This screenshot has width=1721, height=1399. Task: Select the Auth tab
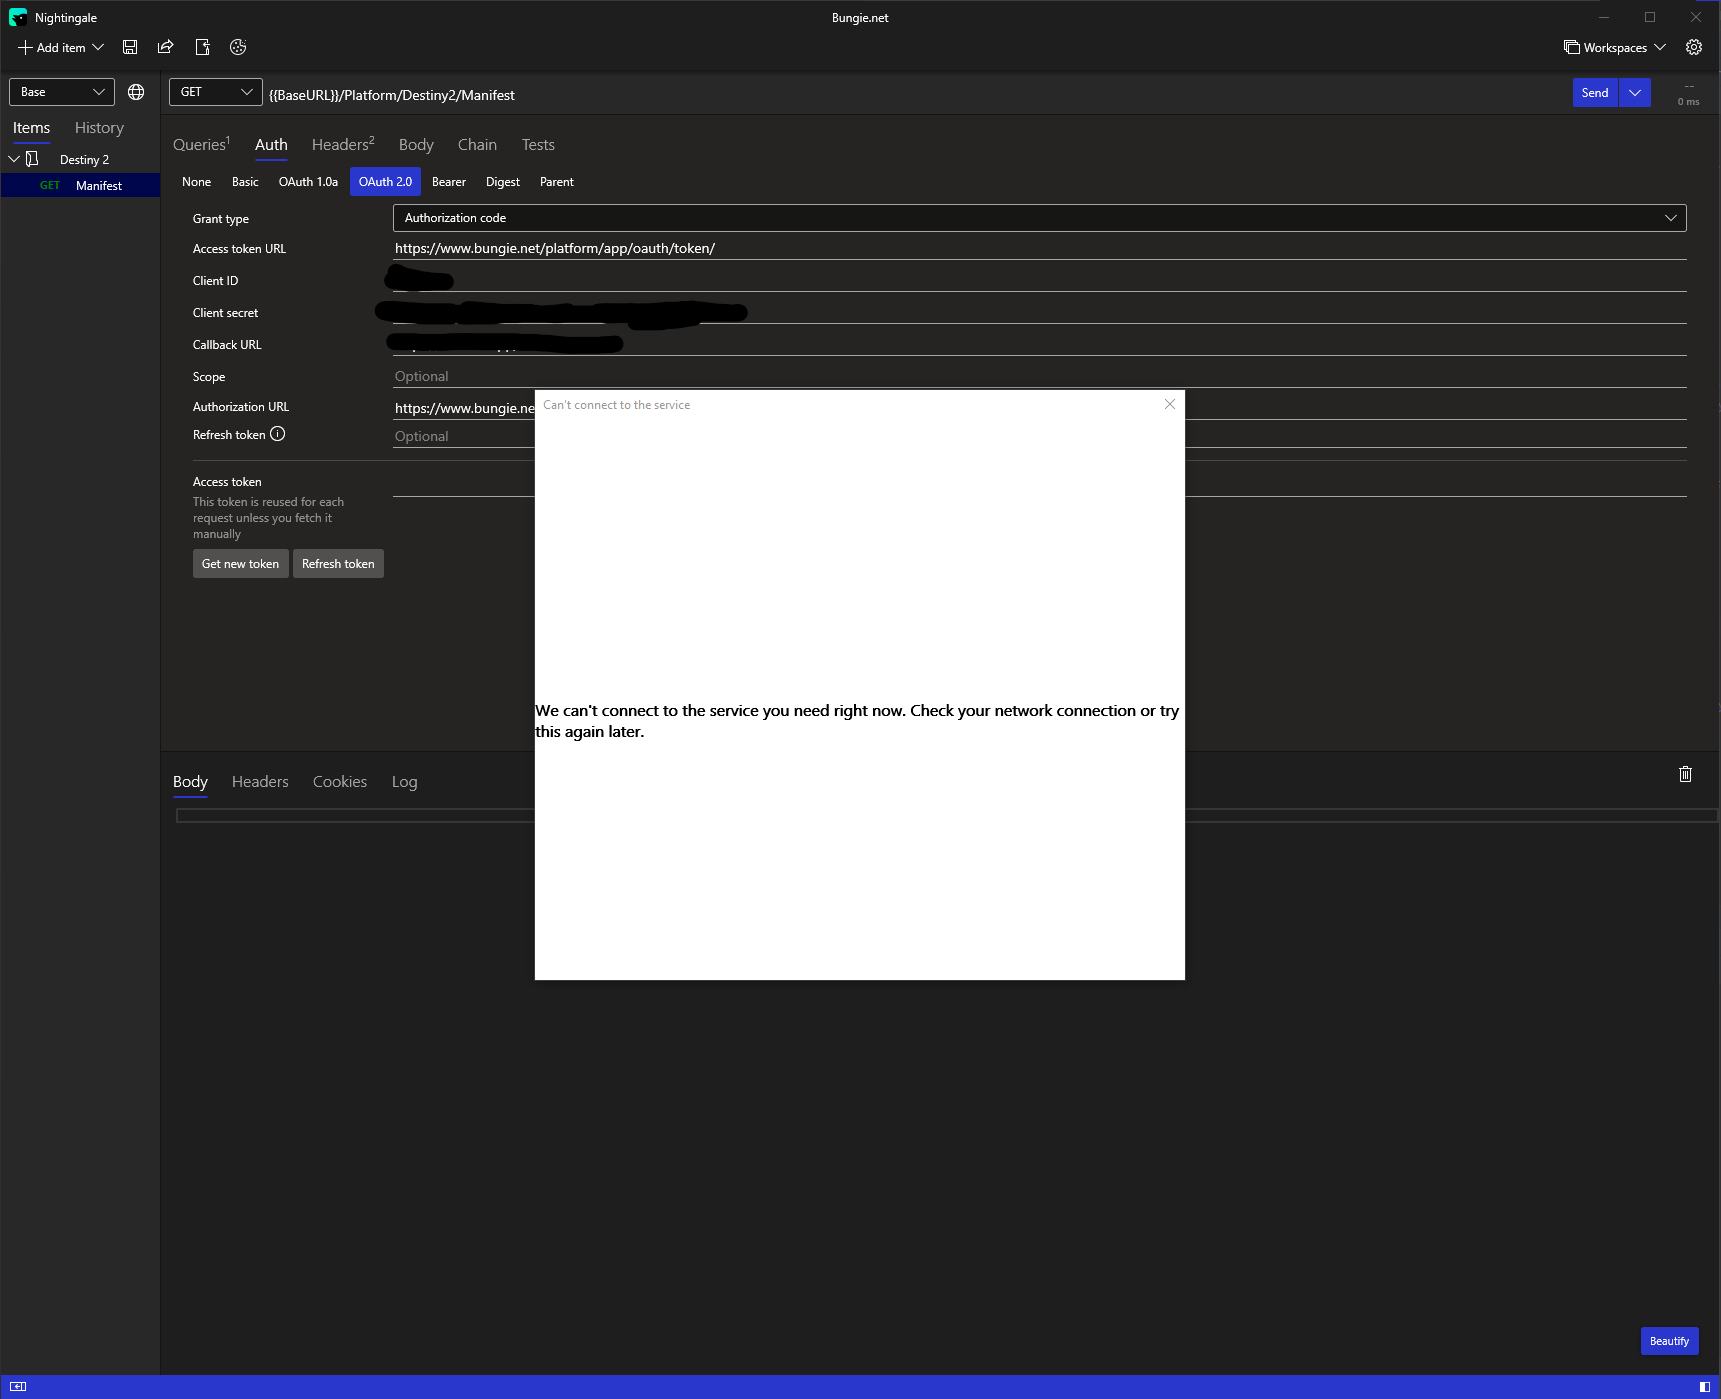(271, 145)
